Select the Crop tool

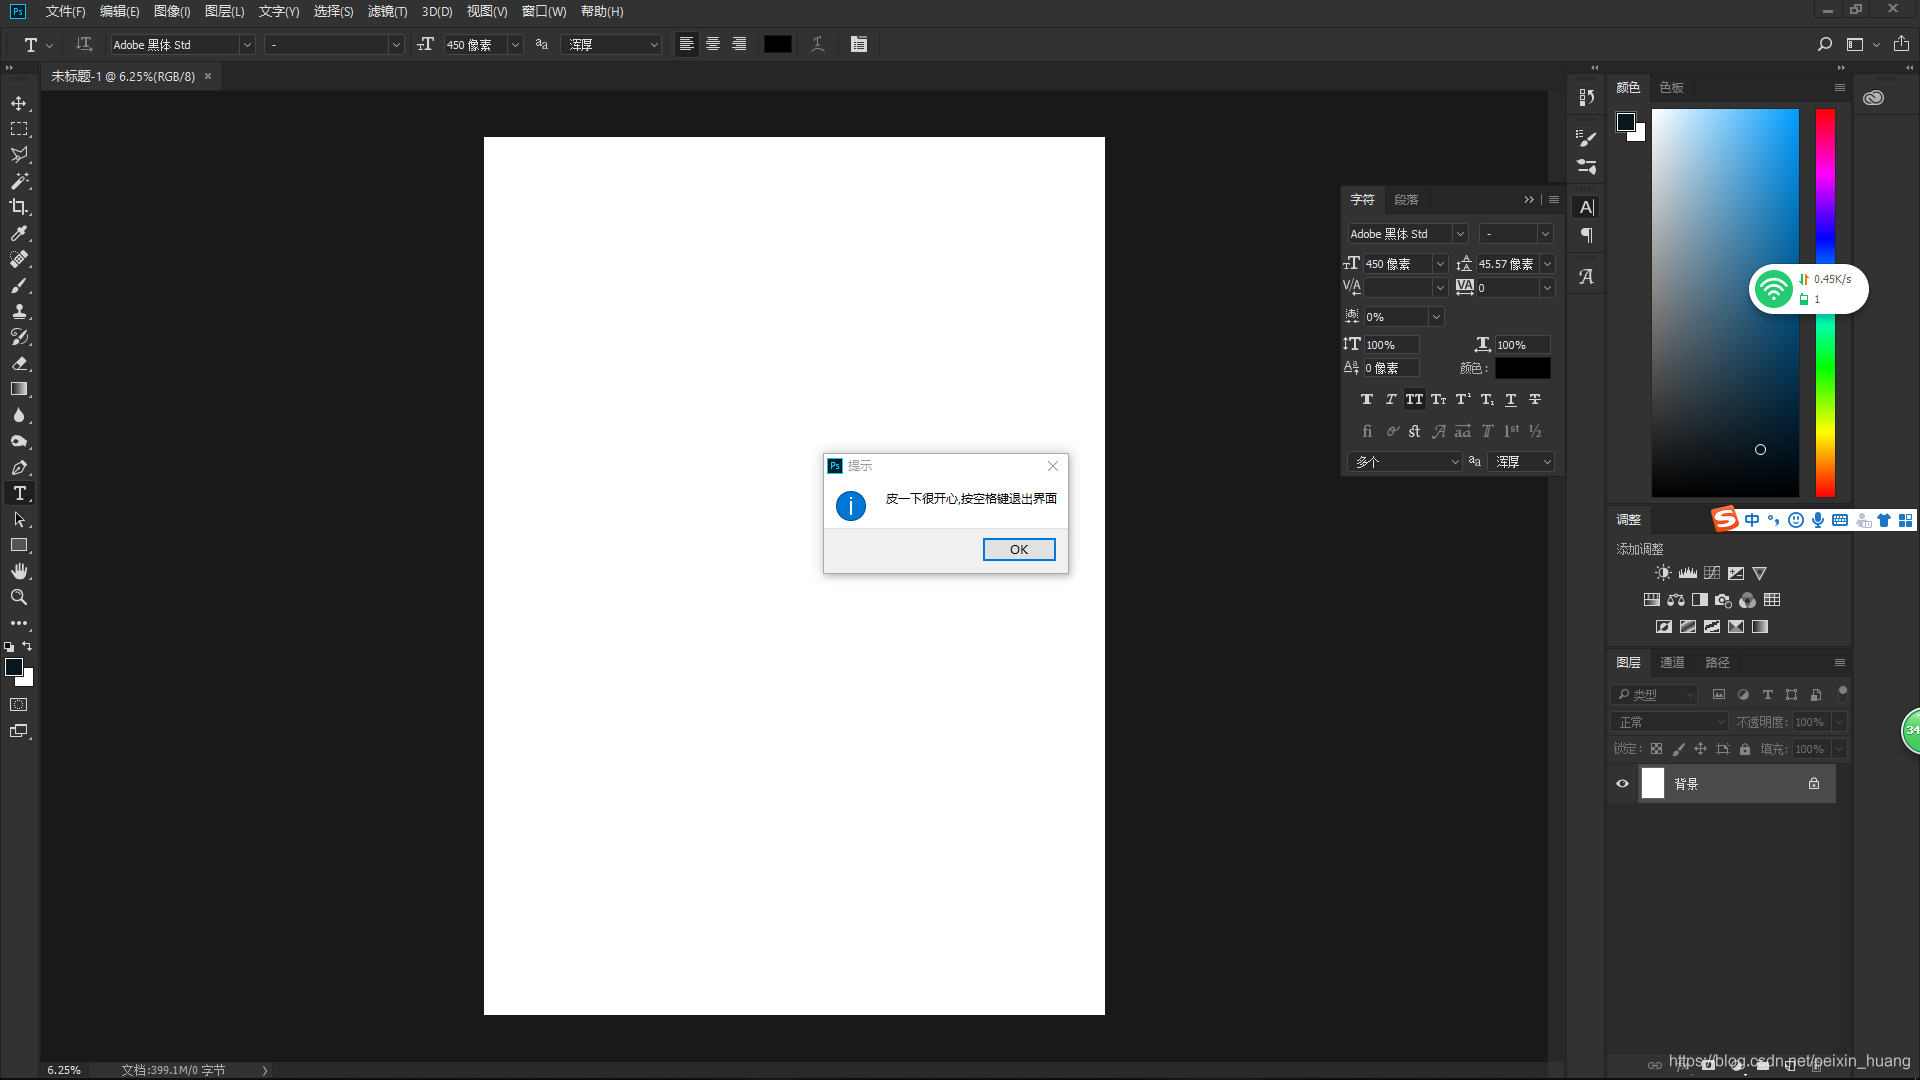pos(19,207)
